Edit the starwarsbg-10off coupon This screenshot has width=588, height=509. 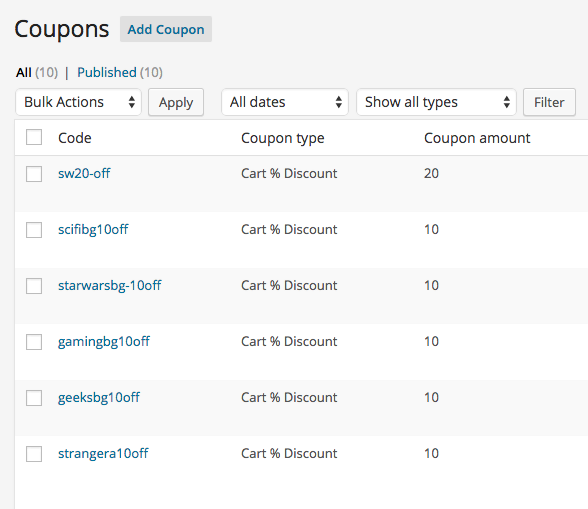110,285
